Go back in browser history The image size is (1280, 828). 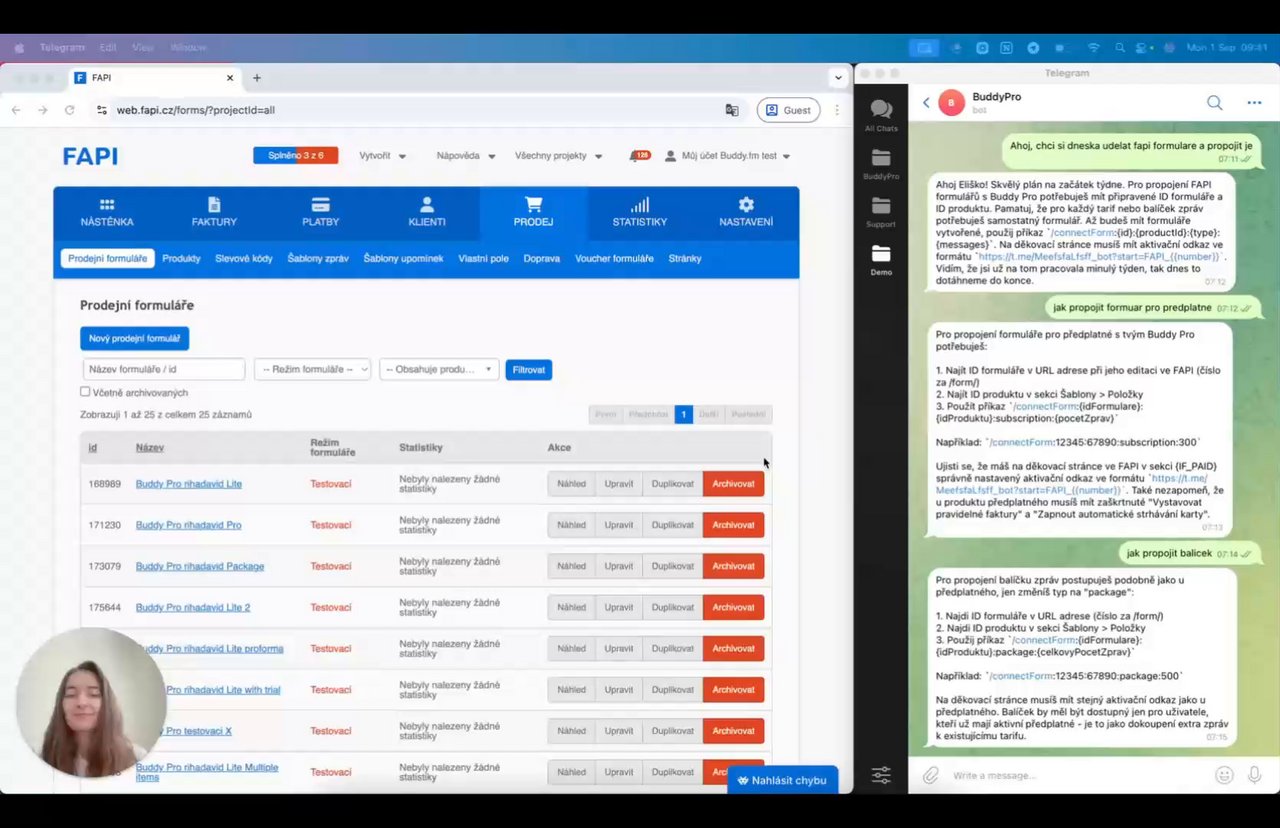point(16,110)
